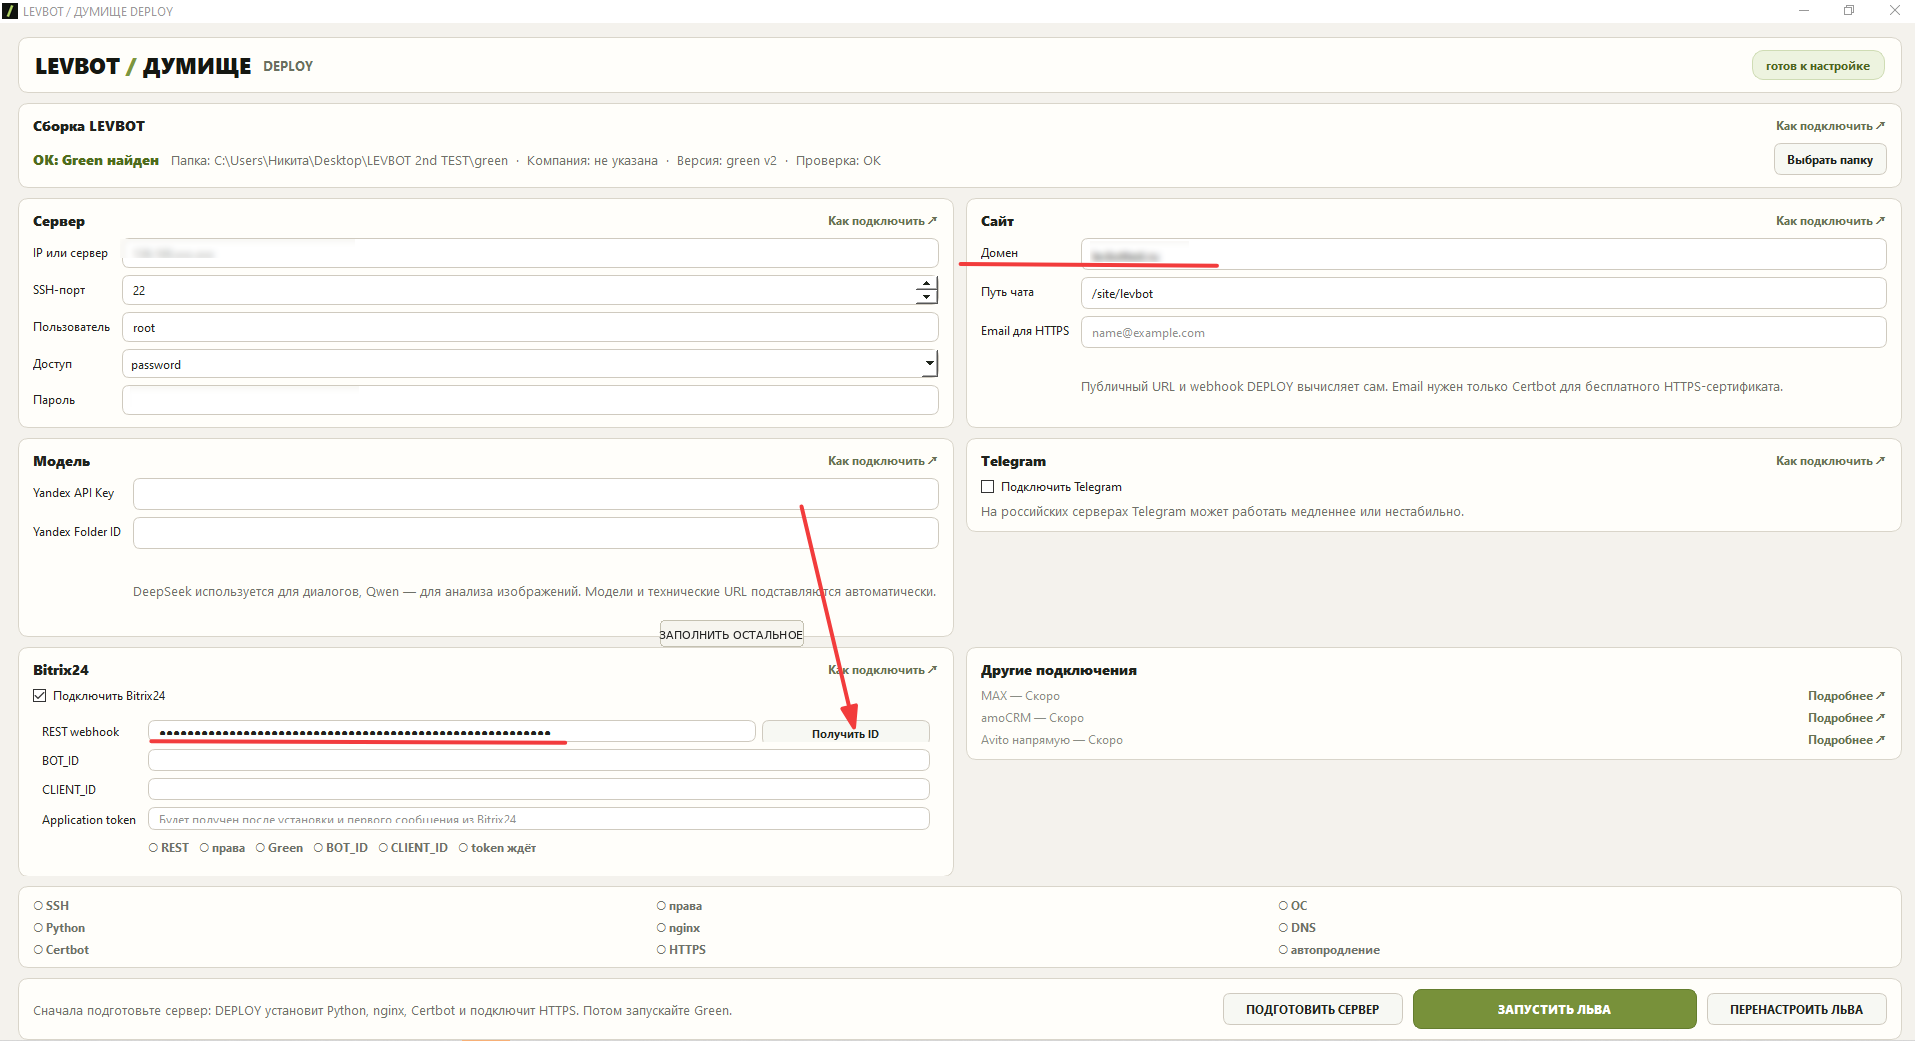Click the Yandex Folder ID field

pyautogui.click(x=535, y=533)
